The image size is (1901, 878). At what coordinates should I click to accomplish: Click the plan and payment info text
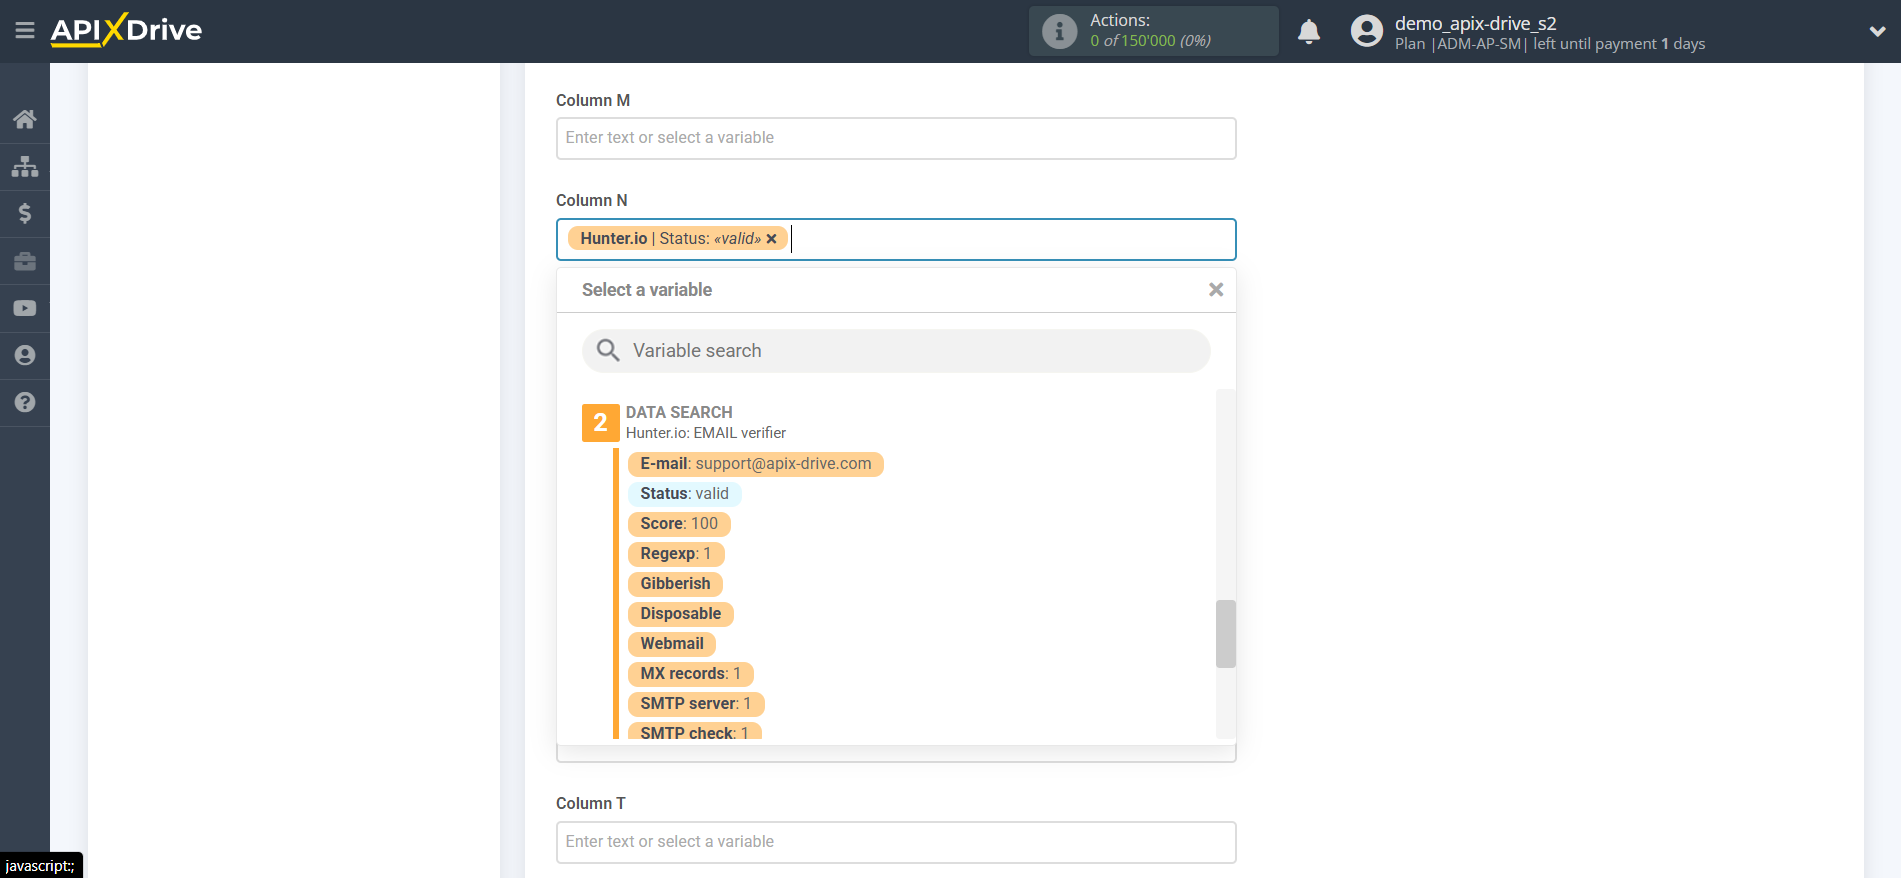[x=1549, y=44]
